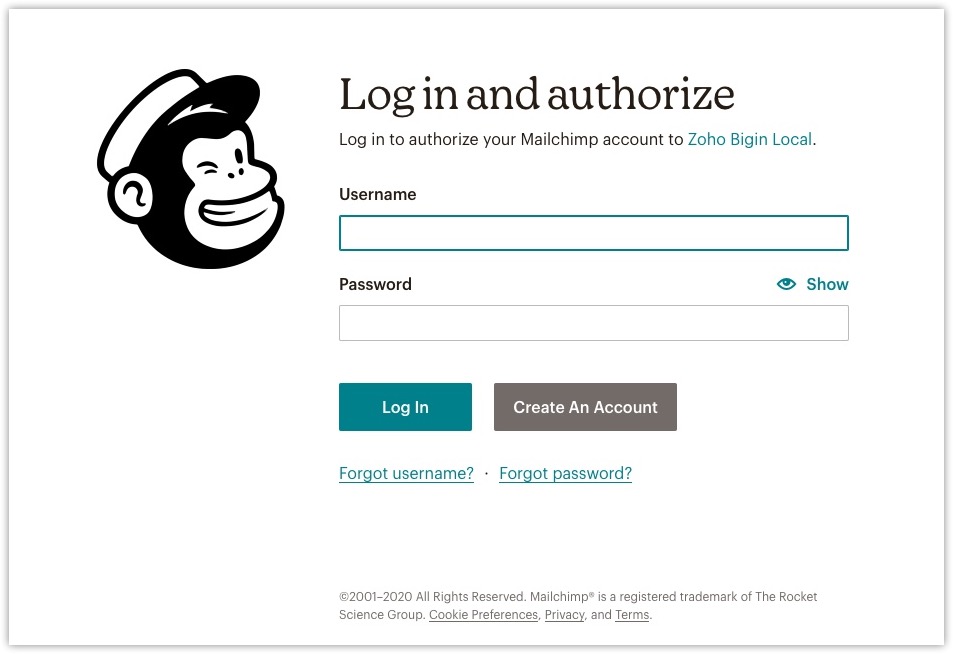Click the dot separator between Forgot links

click(x=486, y=474)
